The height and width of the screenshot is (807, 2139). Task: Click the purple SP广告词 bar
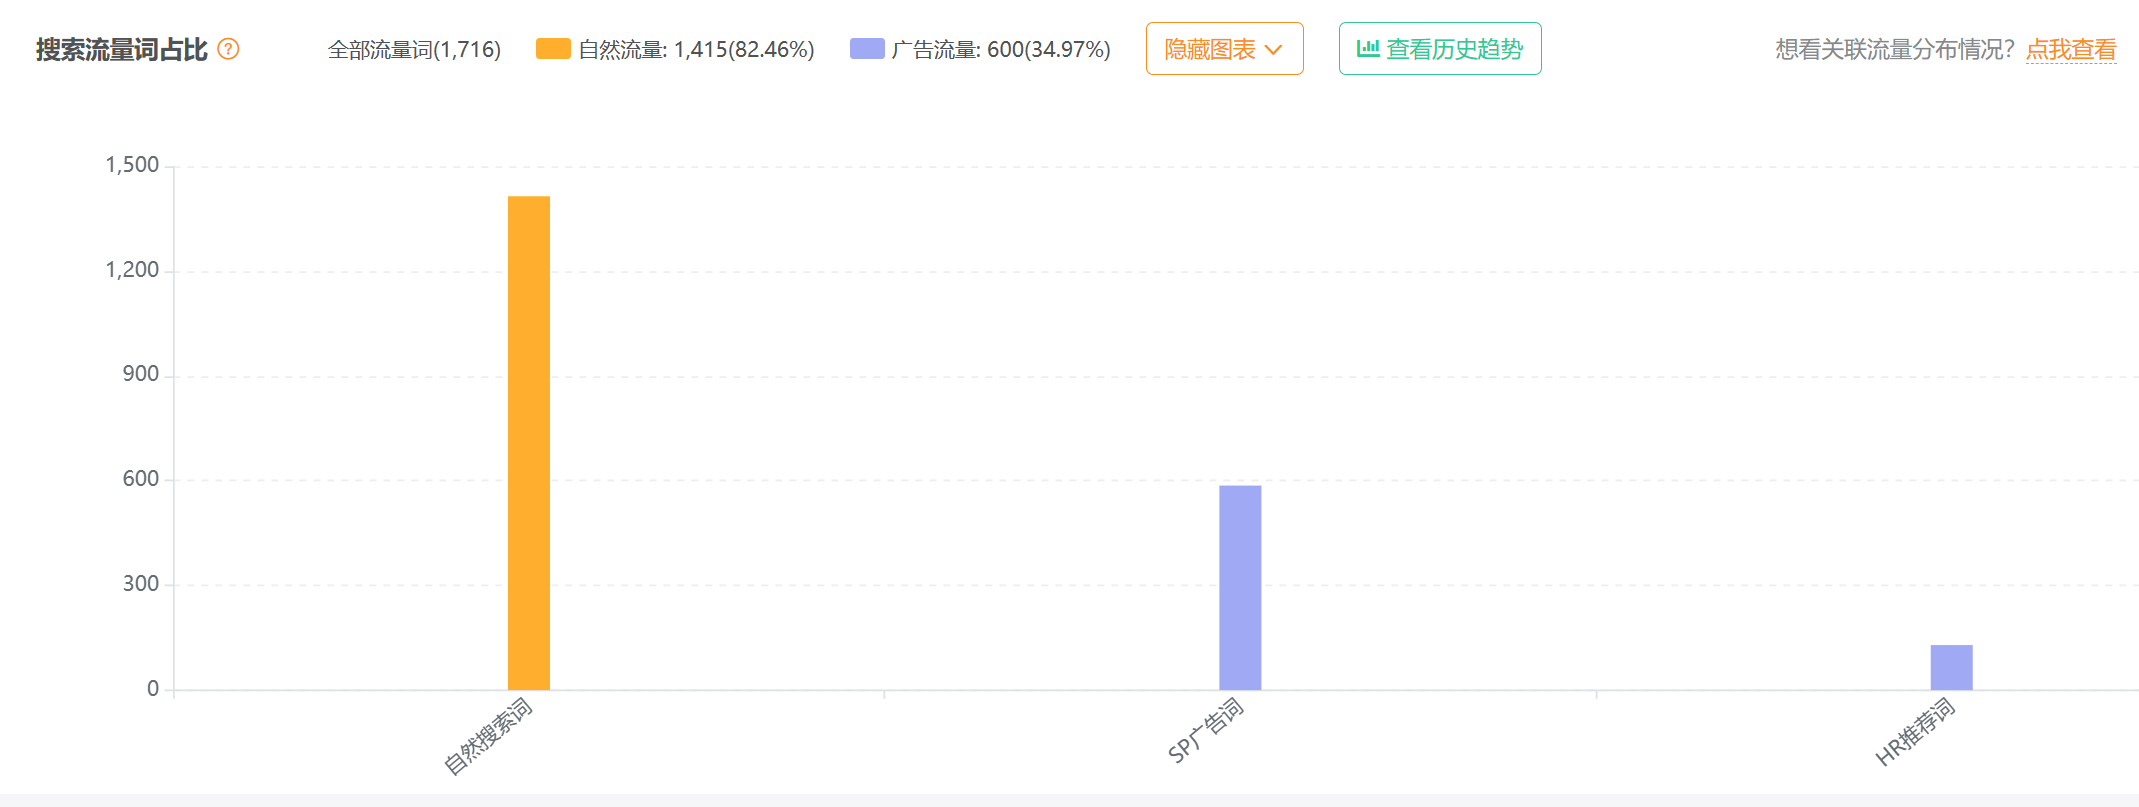tap(1240, 588)
